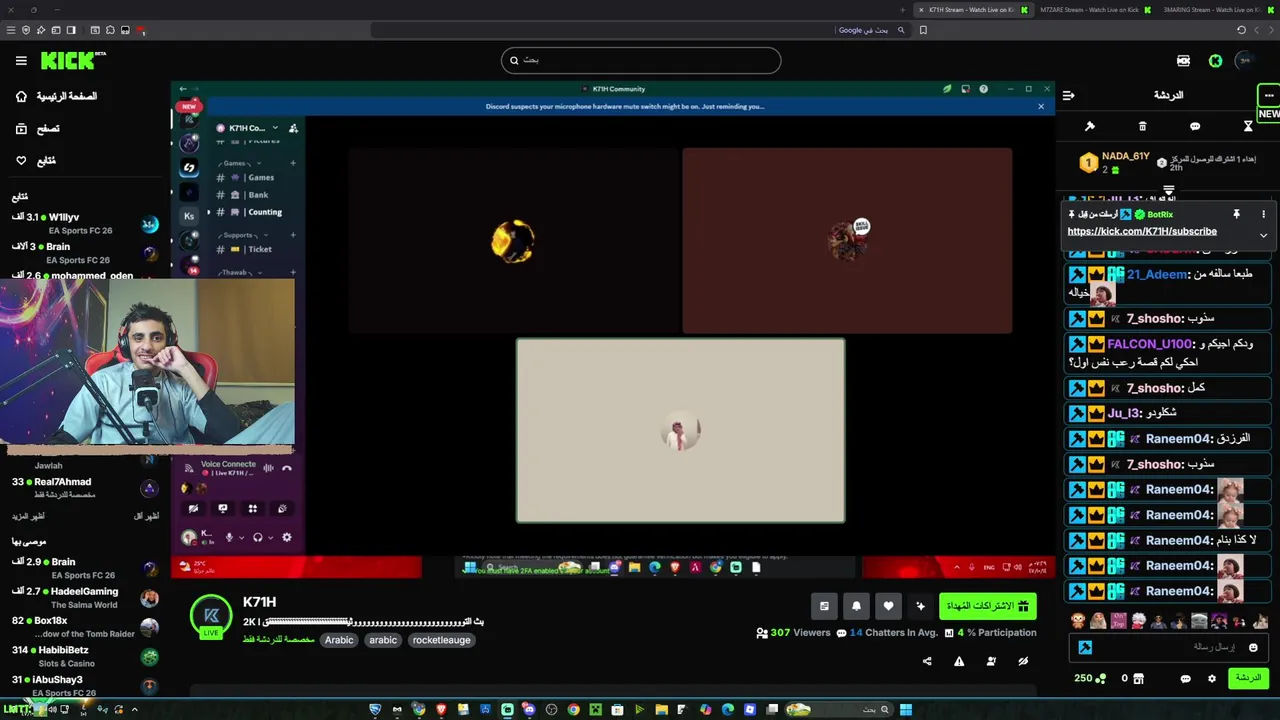Viewport: 1280px width, 720px height.
Task: Collapse the gift leaderboard arrow handle
Action: 1168,189
